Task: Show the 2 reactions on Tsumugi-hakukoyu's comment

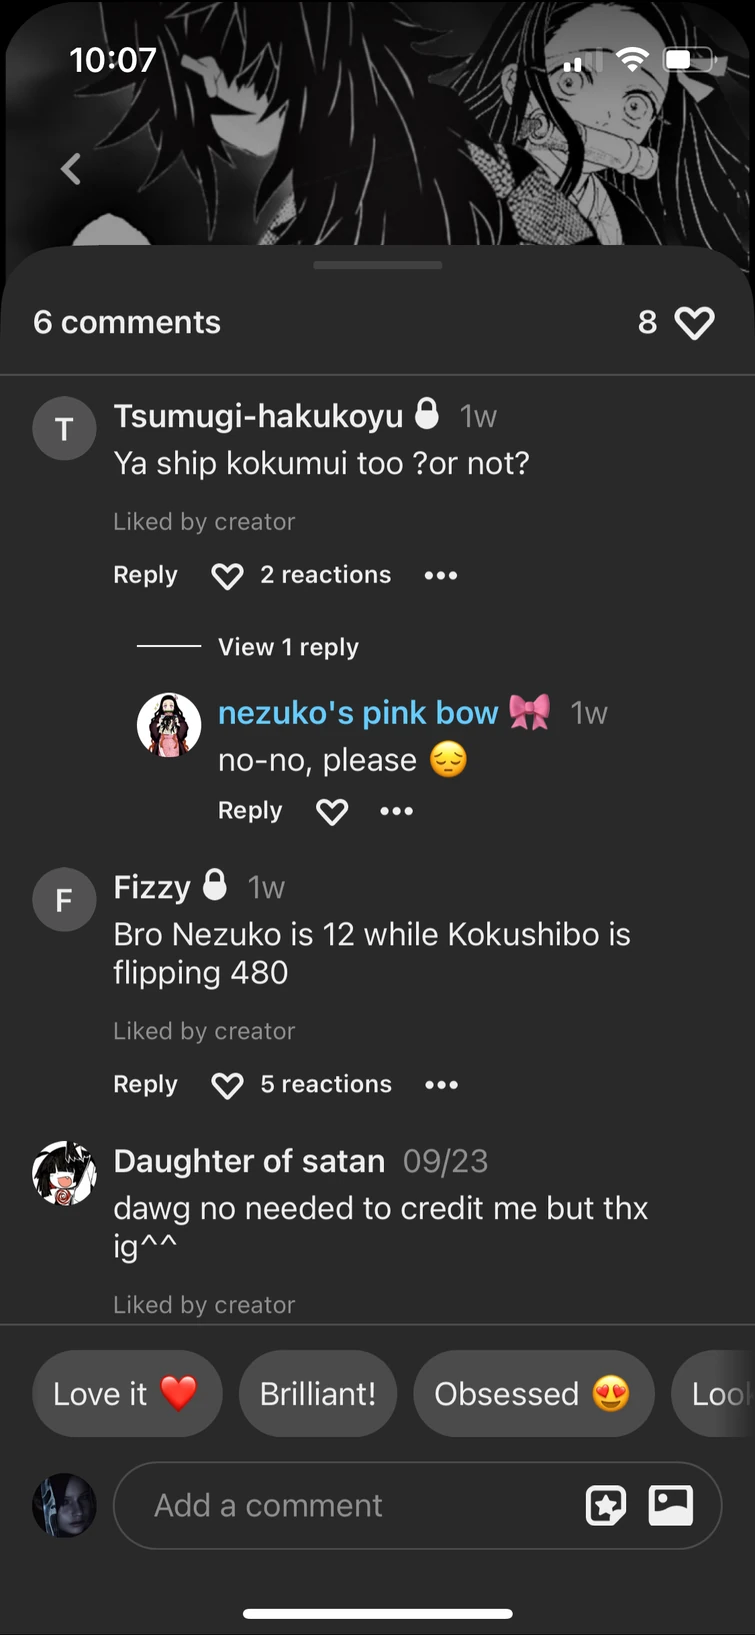Action: click(326, 575)
